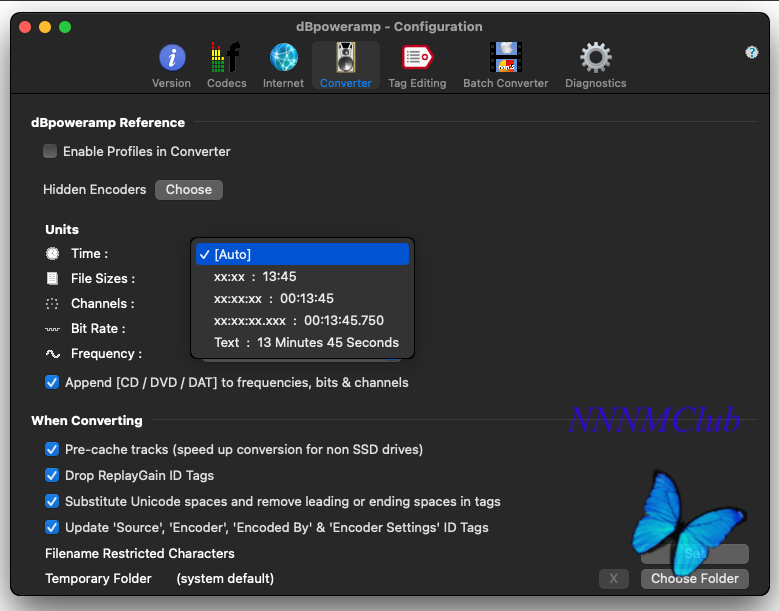Click the Units heading
This screenshot has width=779, height=611.
click(62, 229)
